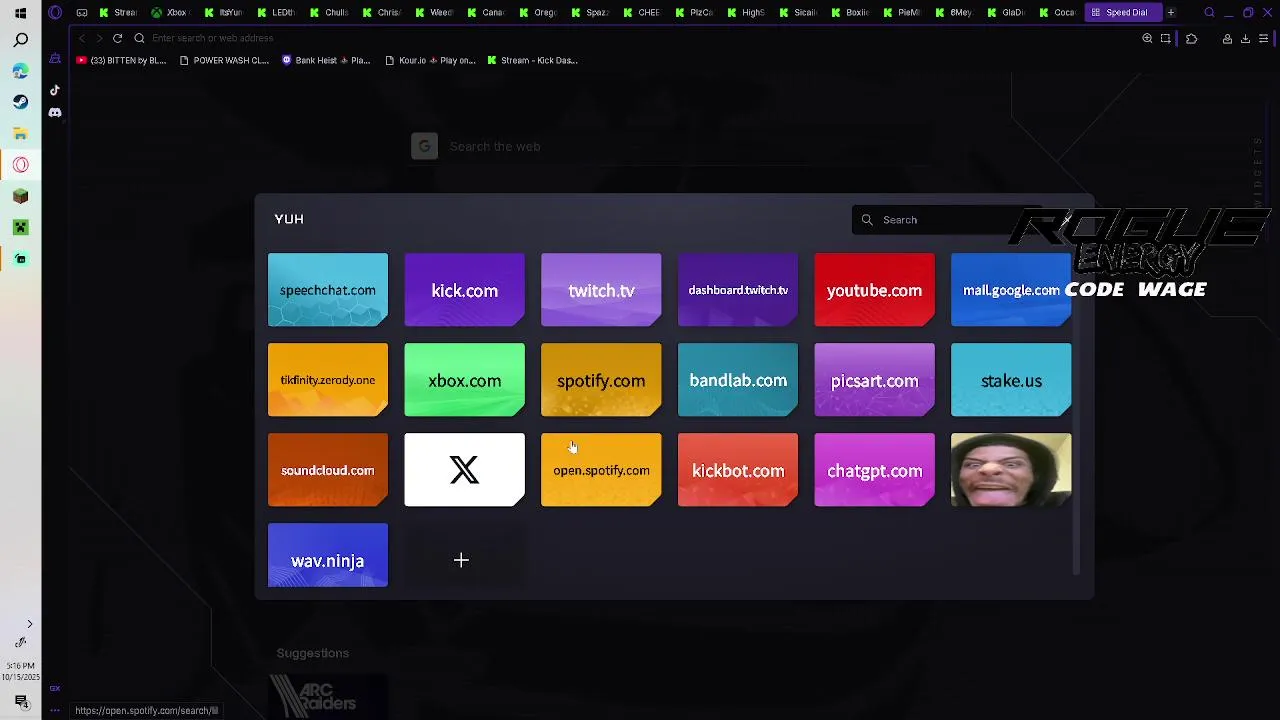
Task: Open the twitch.tv speed dial tile
Action: pos(601,290)
